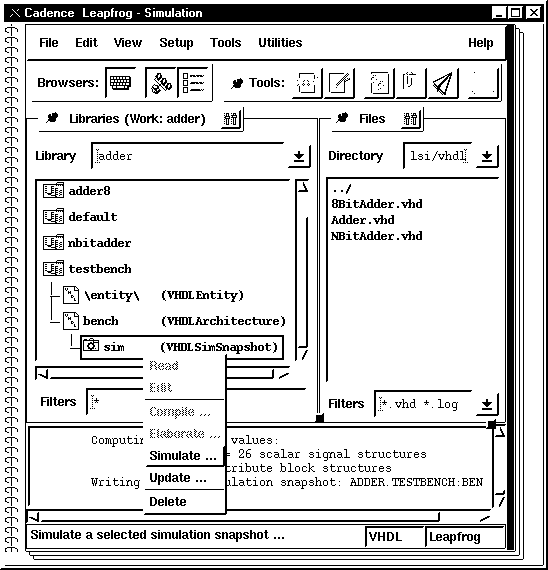Image resolution: width=548 pixels, height=570 pixels.
Task: Click the Leapfrog status bar field
Action: (x=465, y=537)
